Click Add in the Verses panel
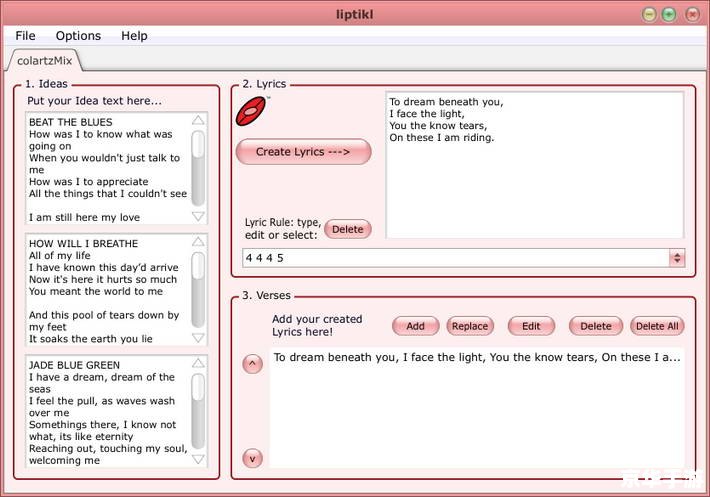This screenshot has height=497, width=710. pyautogui.click(x=415, y=326)
